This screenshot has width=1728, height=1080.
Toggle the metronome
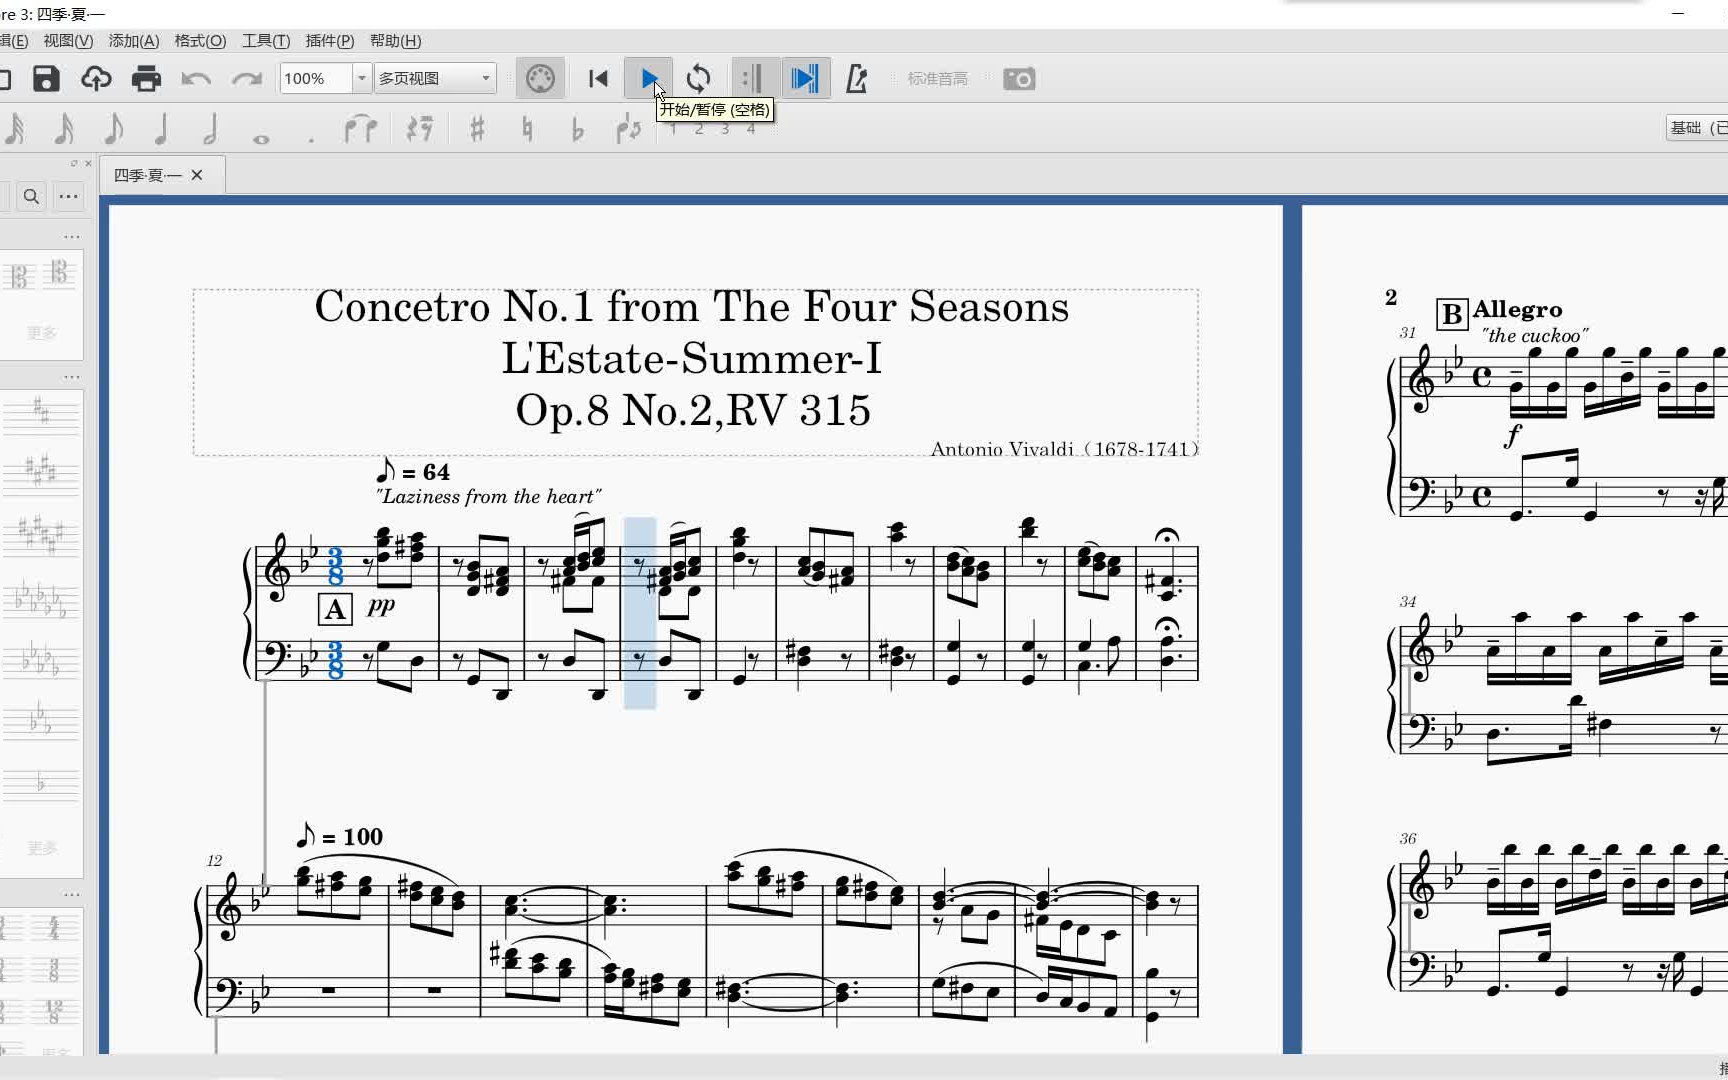856,79
